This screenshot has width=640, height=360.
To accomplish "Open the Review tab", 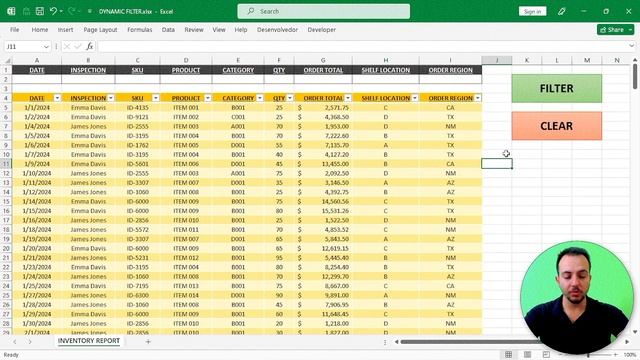I will click(x=193, y=30).
